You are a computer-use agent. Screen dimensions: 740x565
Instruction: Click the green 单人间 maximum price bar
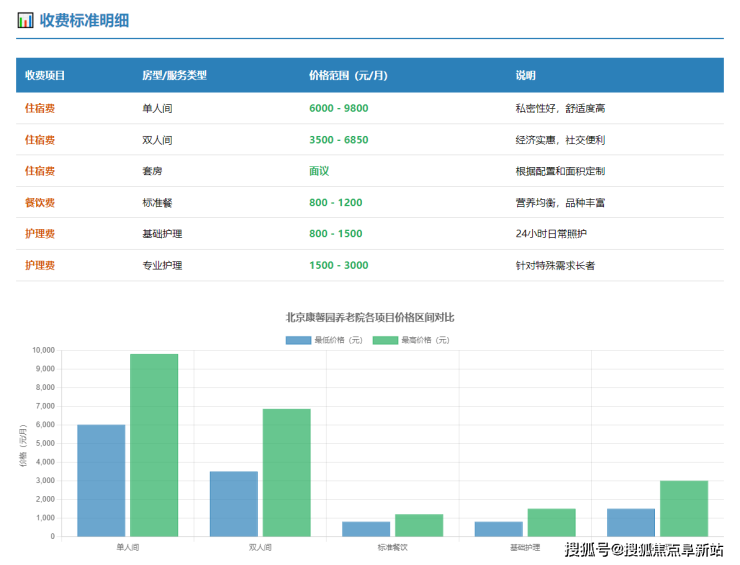click(x=154, y=445)
